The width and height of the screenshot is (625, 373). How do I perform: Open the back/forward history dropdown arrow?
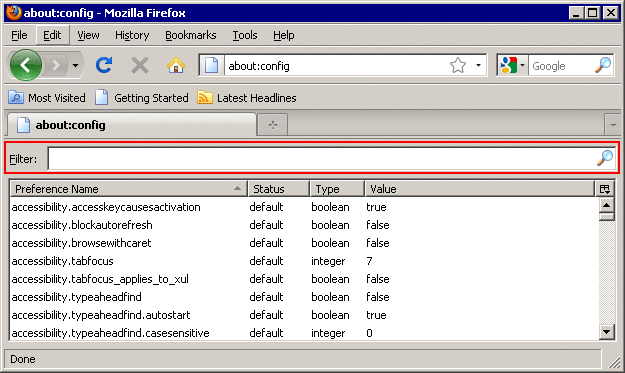point(75,65)
